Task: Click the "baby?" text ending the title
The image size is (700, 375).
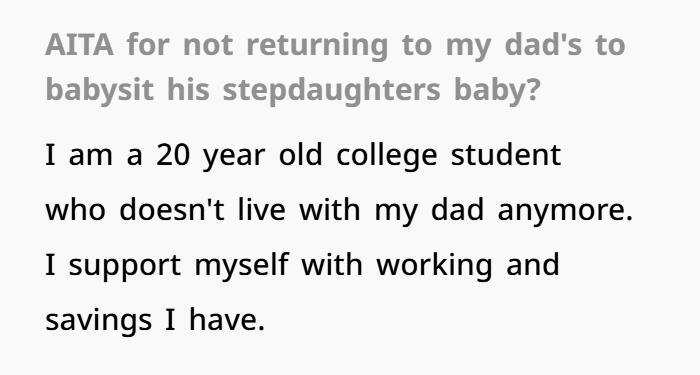Action: coord(497,91)
